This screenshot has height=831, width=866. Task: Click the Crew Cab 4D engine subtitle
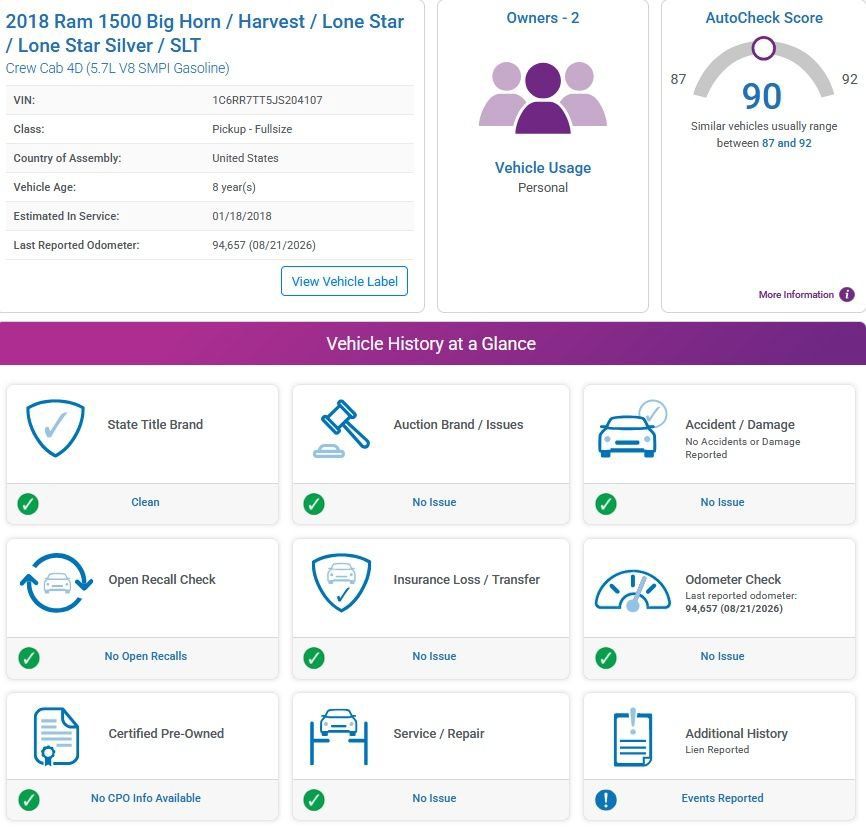[117, 68]
